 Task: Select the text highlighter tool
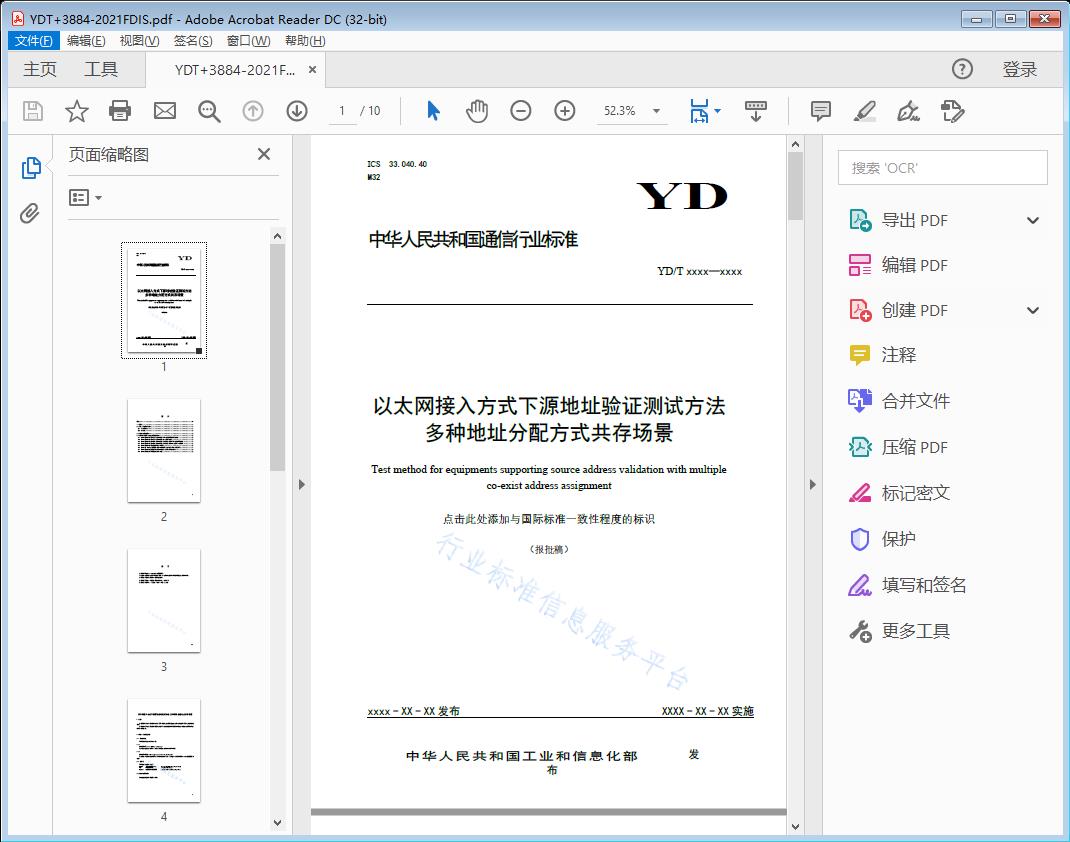pos(863,112)
